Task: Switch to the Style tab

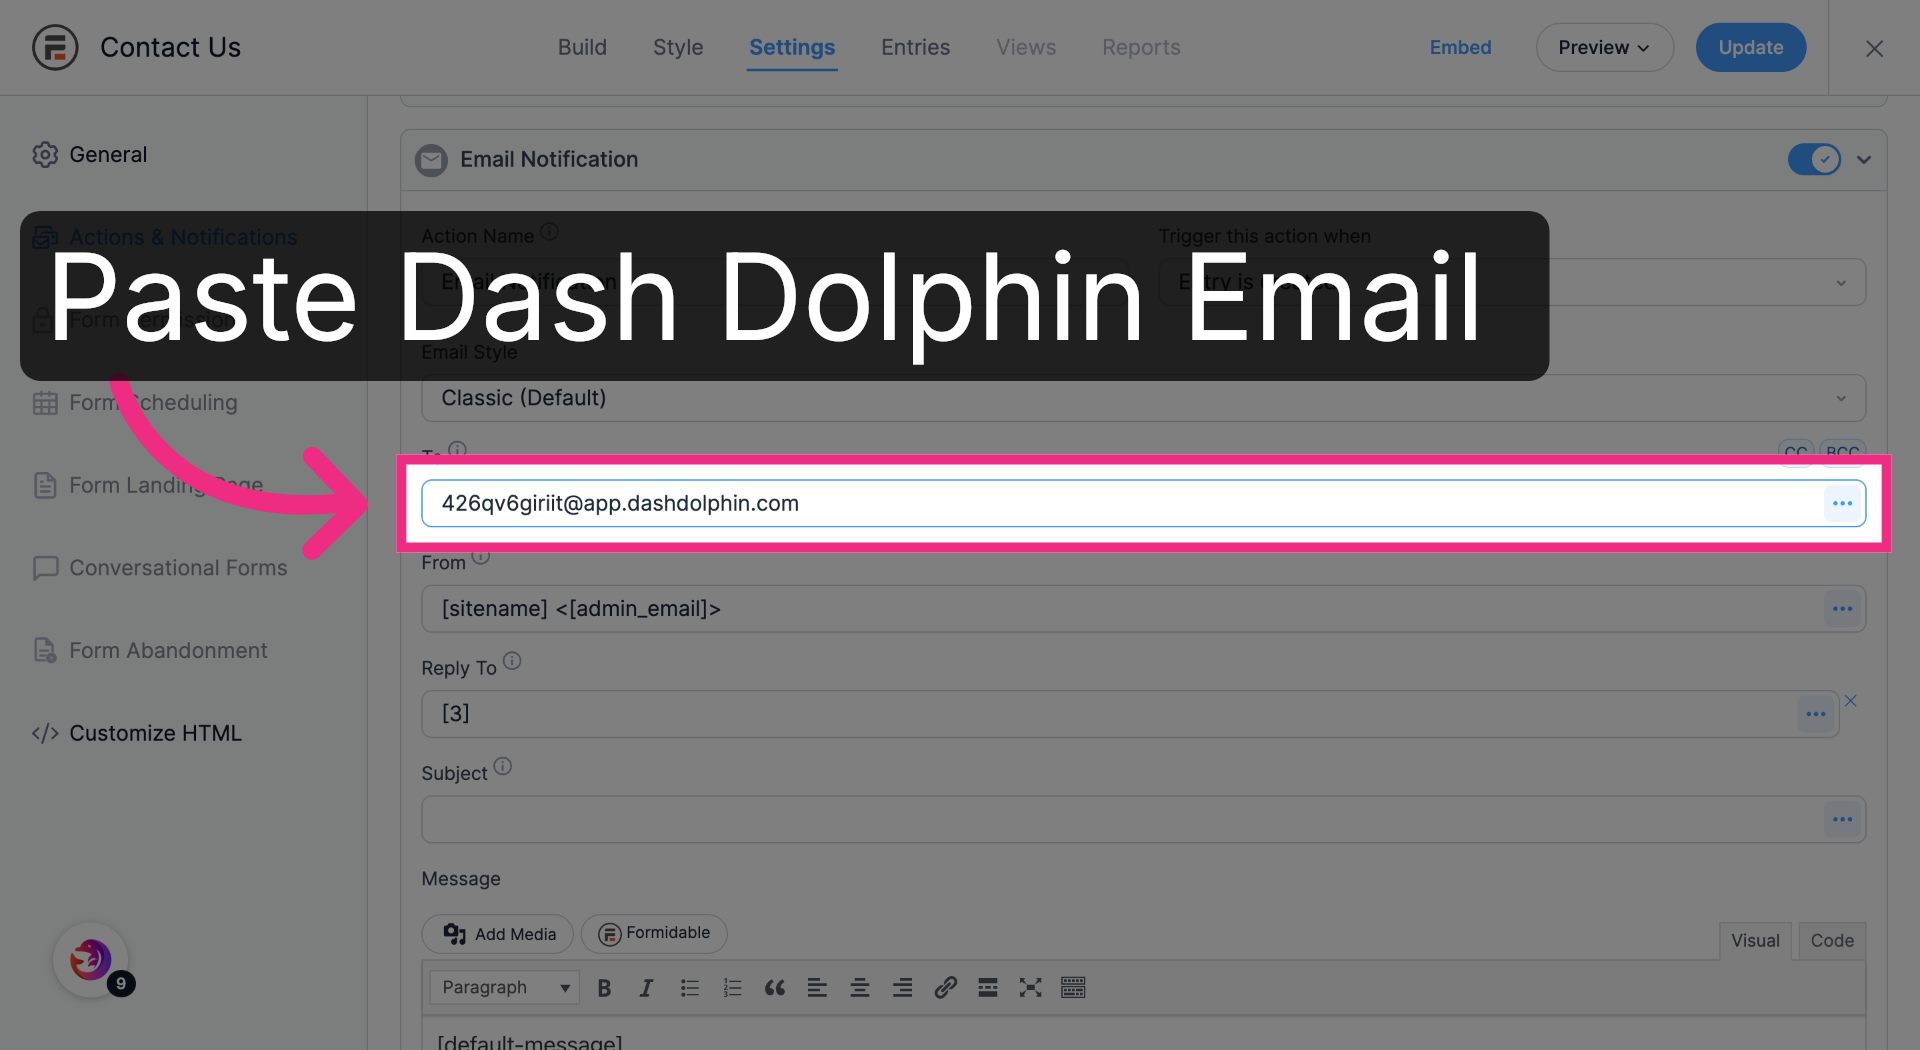Action: [678, 47]
